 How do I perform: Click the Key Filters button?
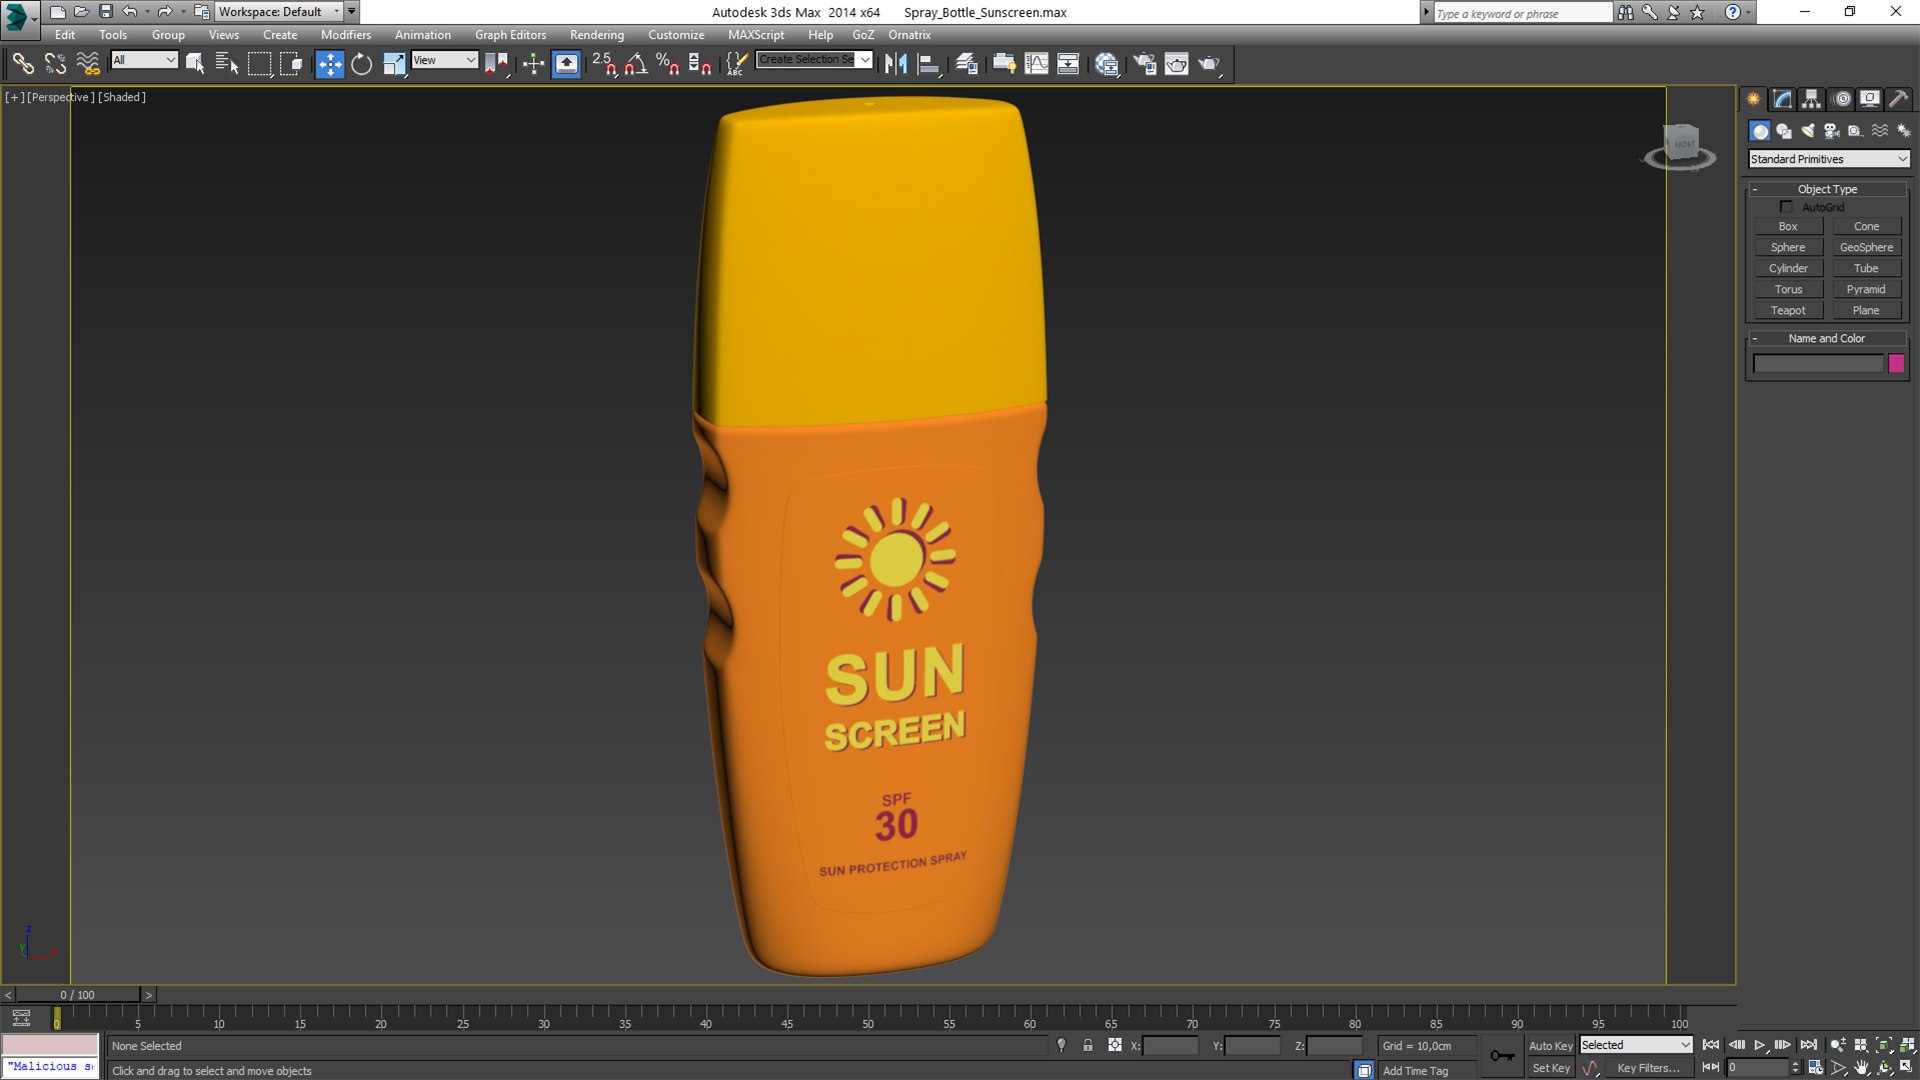pos(1648,1068)
